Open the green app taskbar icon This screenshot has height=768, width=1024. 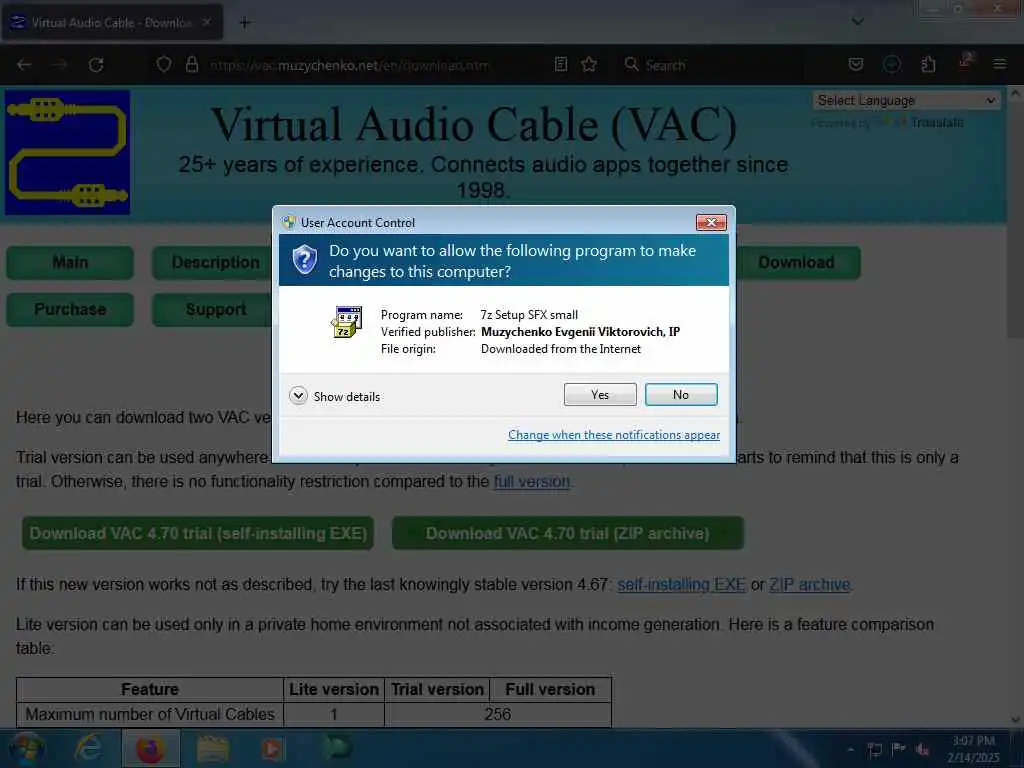click(x=336, y=748)
